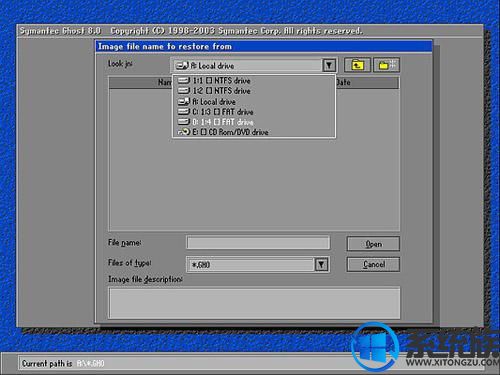Click the empty file list area

point(254,183)
